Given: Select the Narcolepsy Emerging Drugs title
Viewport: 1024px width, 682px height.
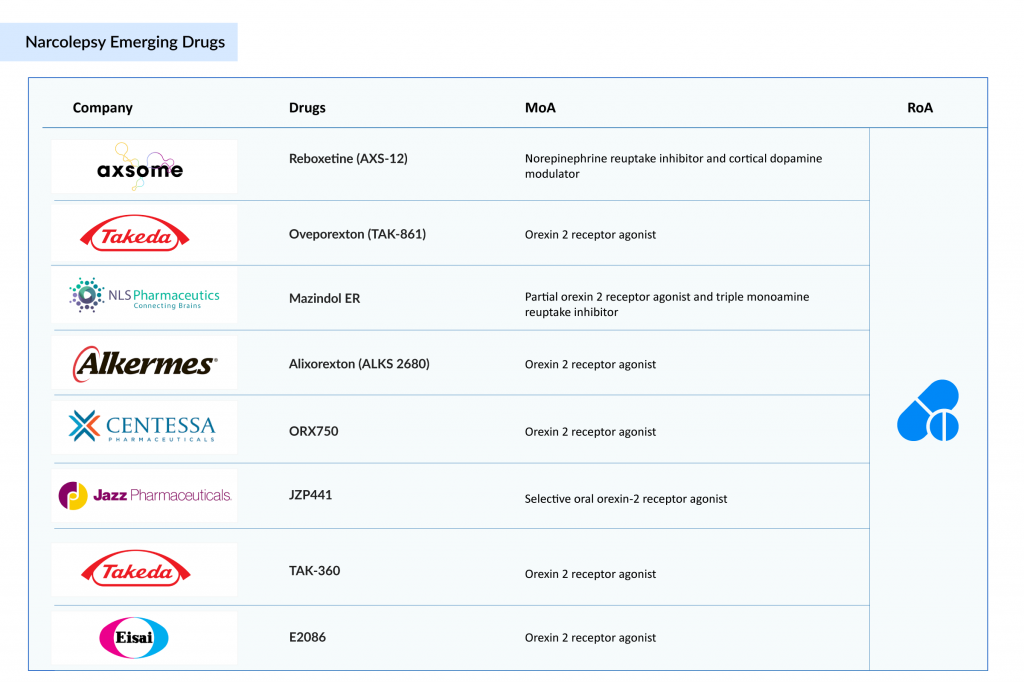Looking at the screenshot, I should pos(125,42).
